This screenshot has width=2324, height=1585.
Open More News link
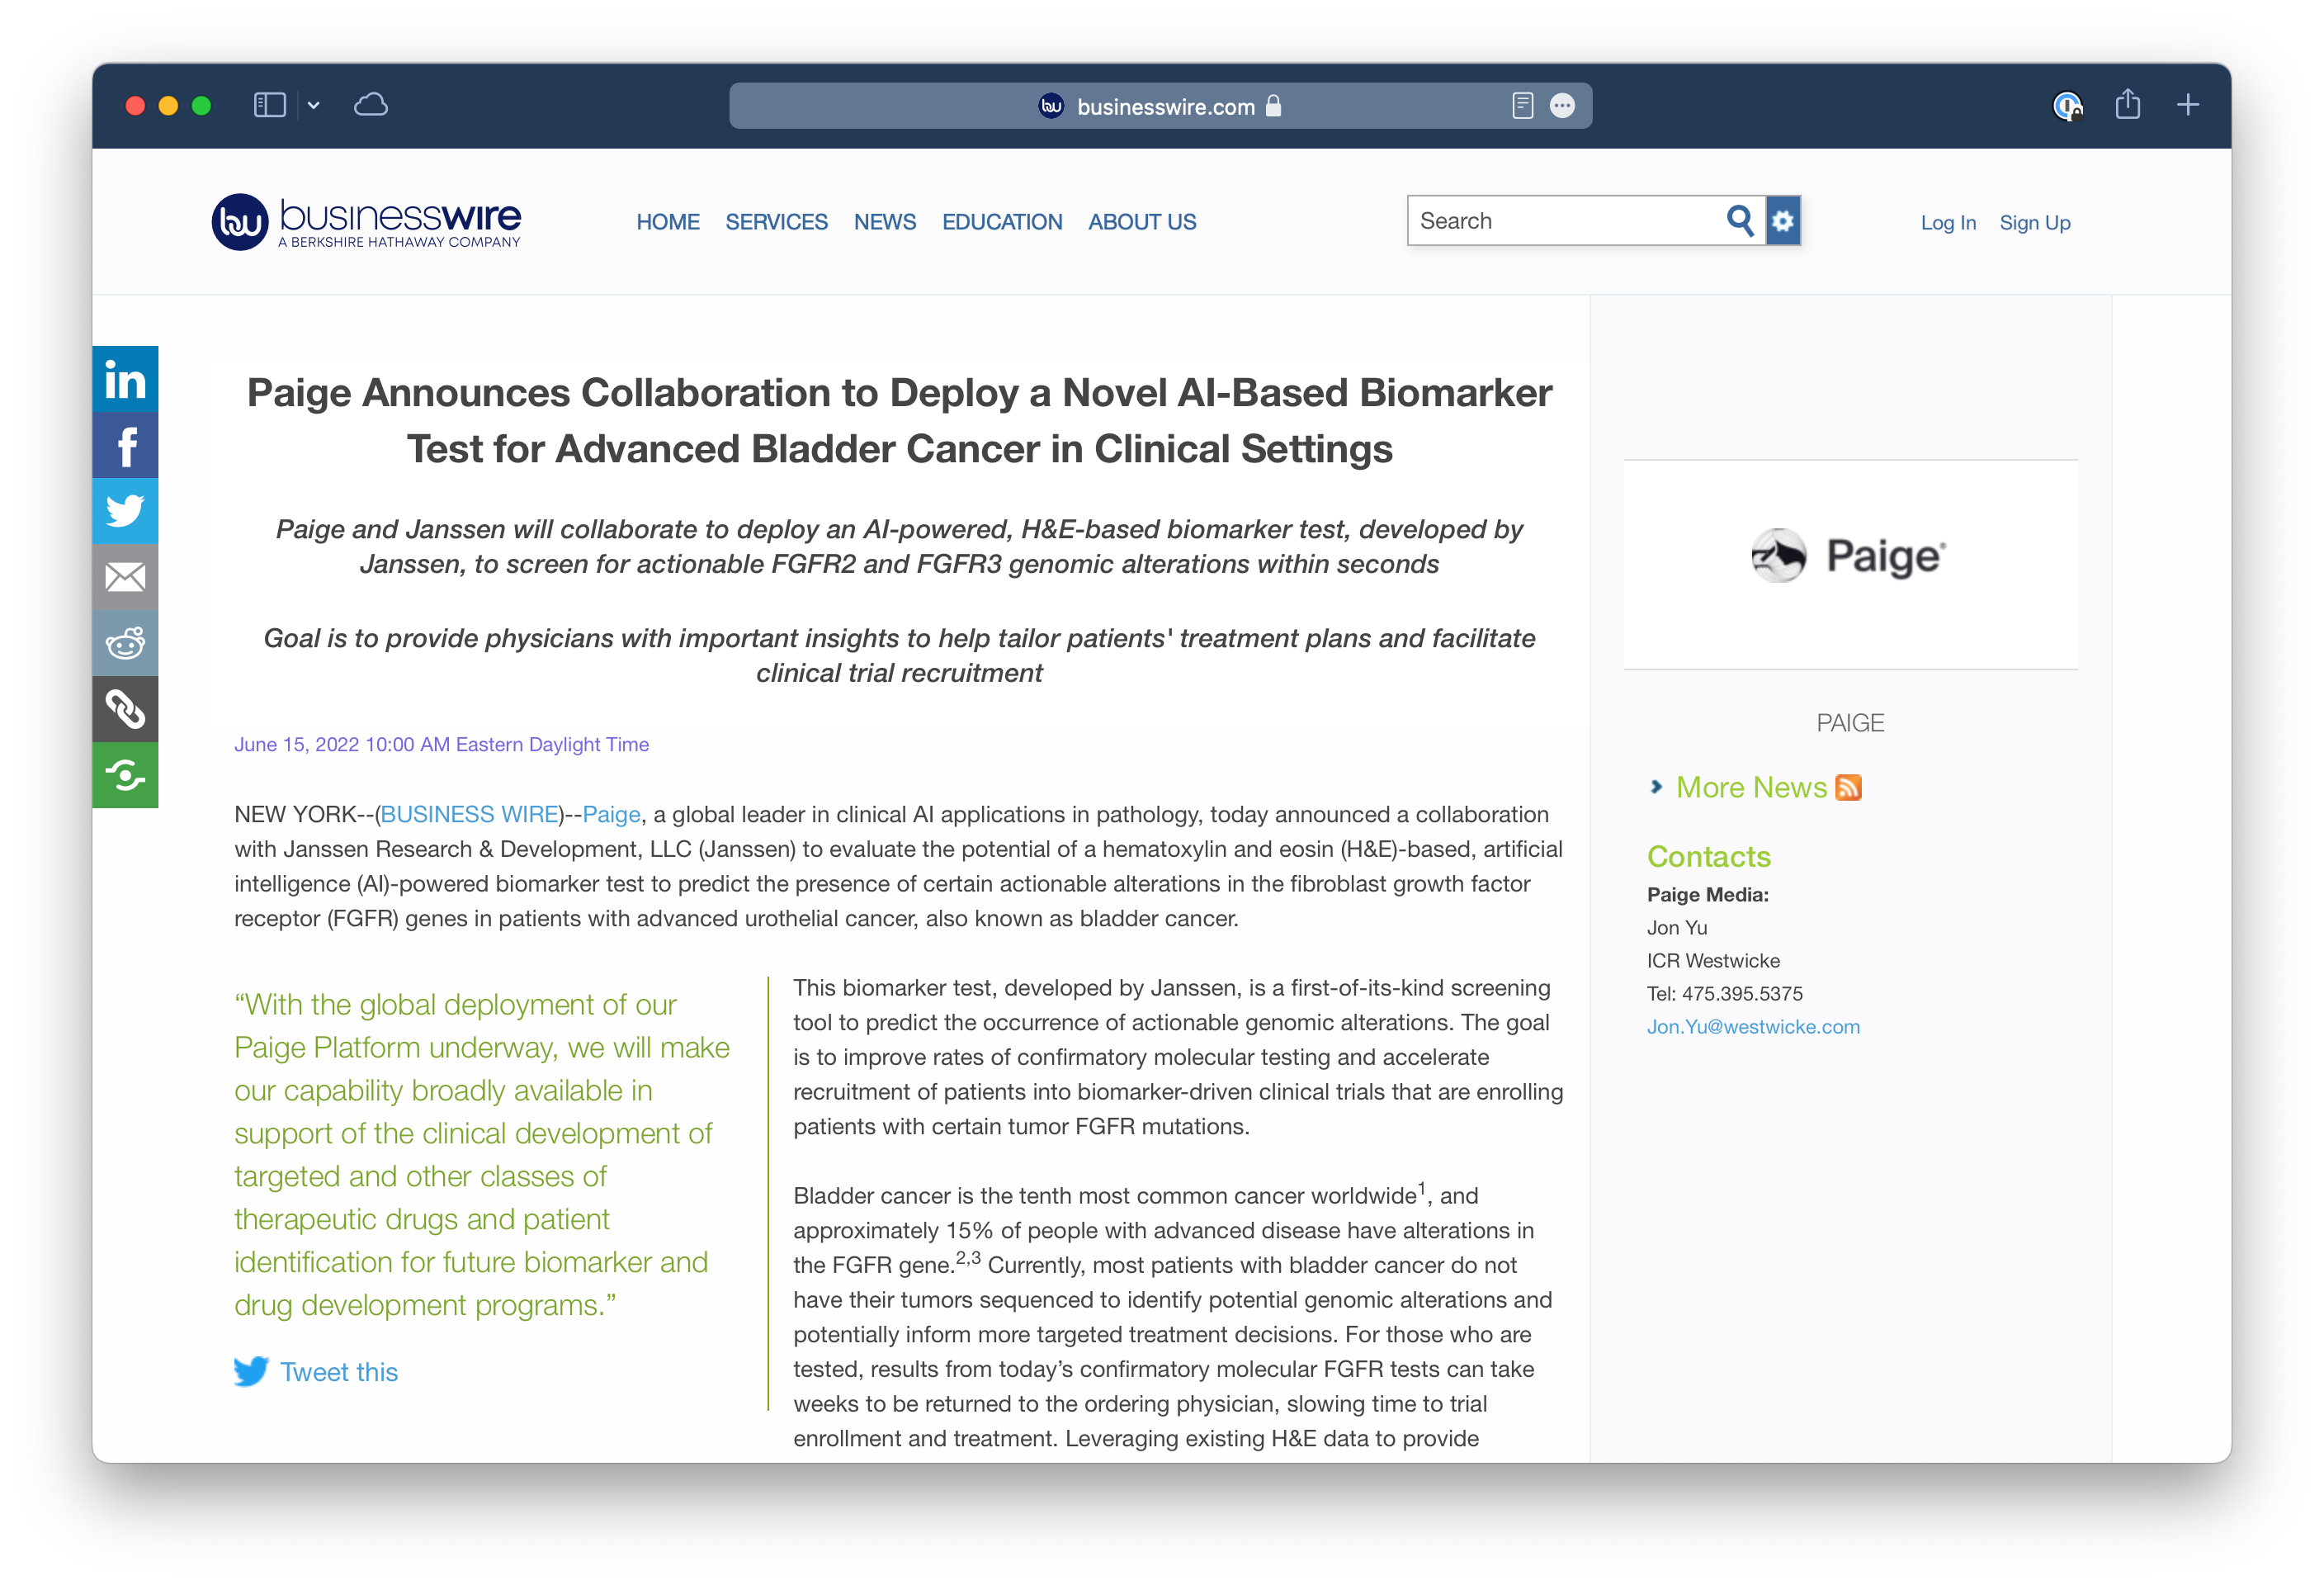point(1751,788)
